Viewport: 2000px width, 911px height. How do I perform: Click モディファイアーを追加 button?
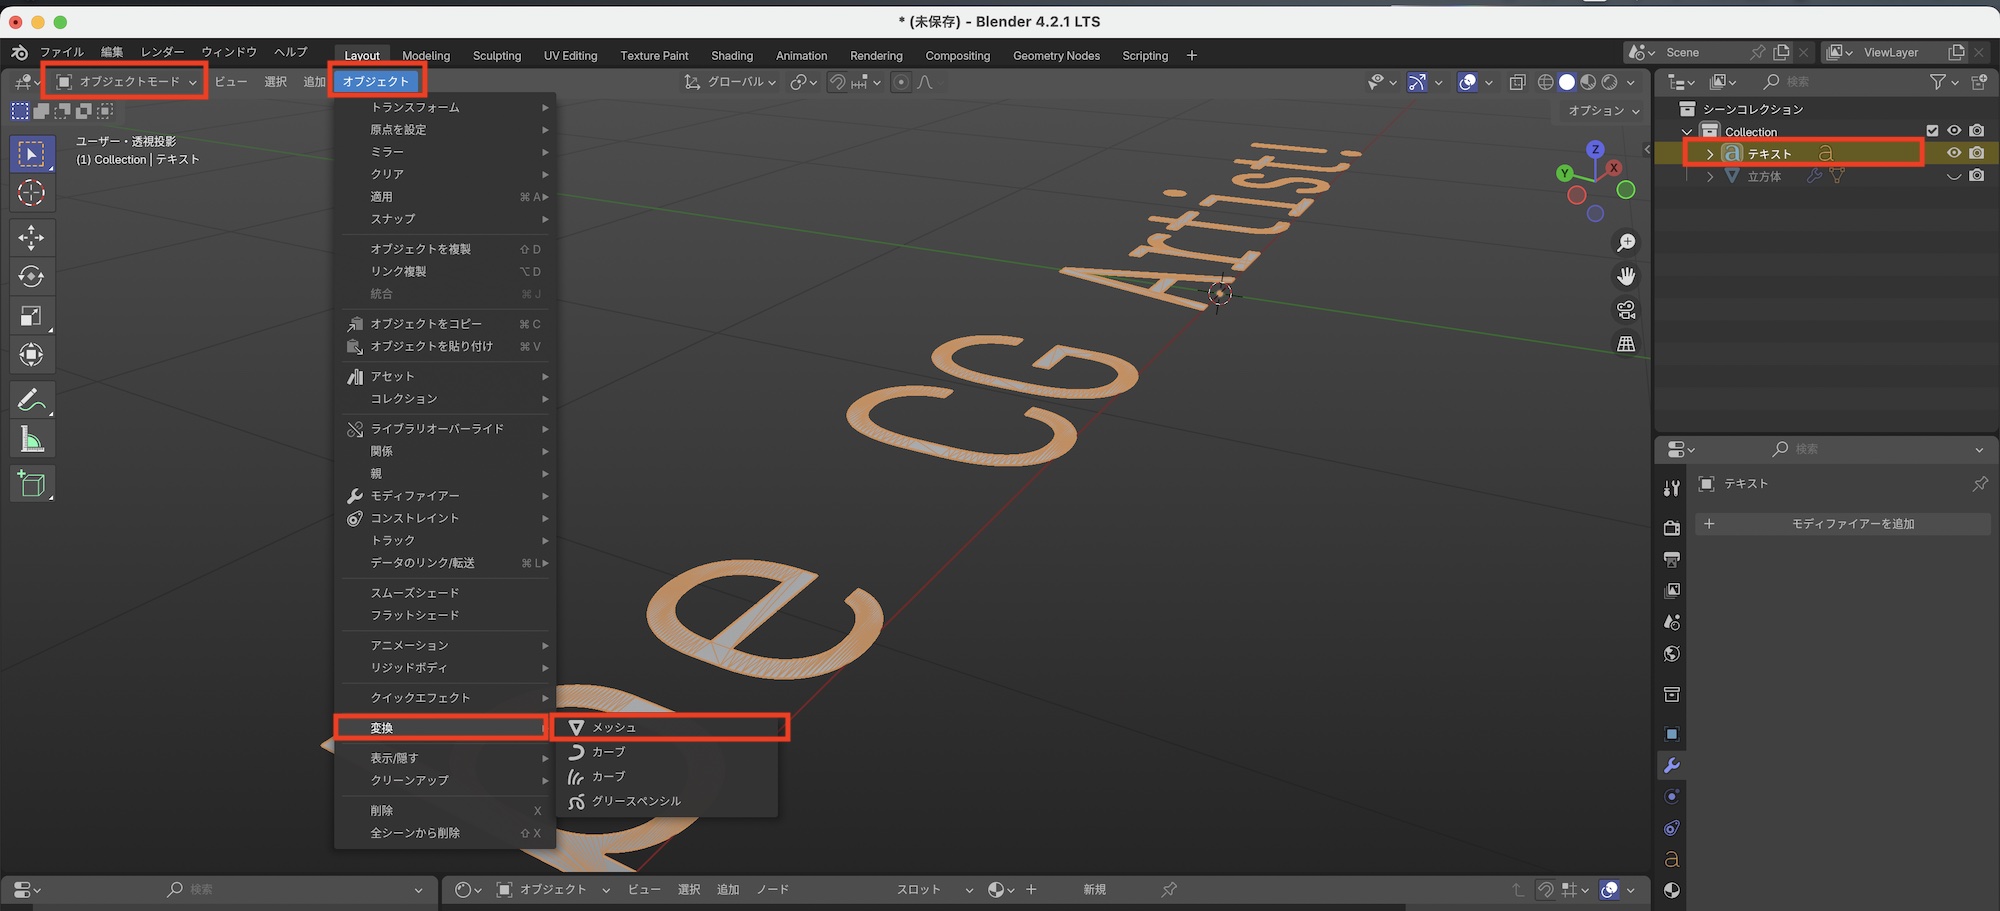[x=1852, y=524]
